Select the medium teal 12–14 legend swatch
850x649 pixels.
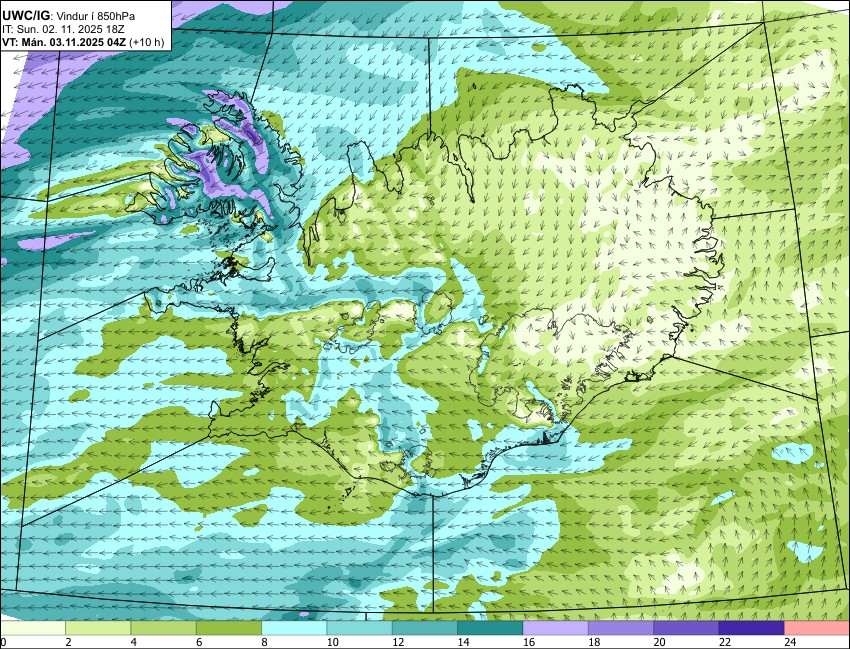click(x=425, y=628)
